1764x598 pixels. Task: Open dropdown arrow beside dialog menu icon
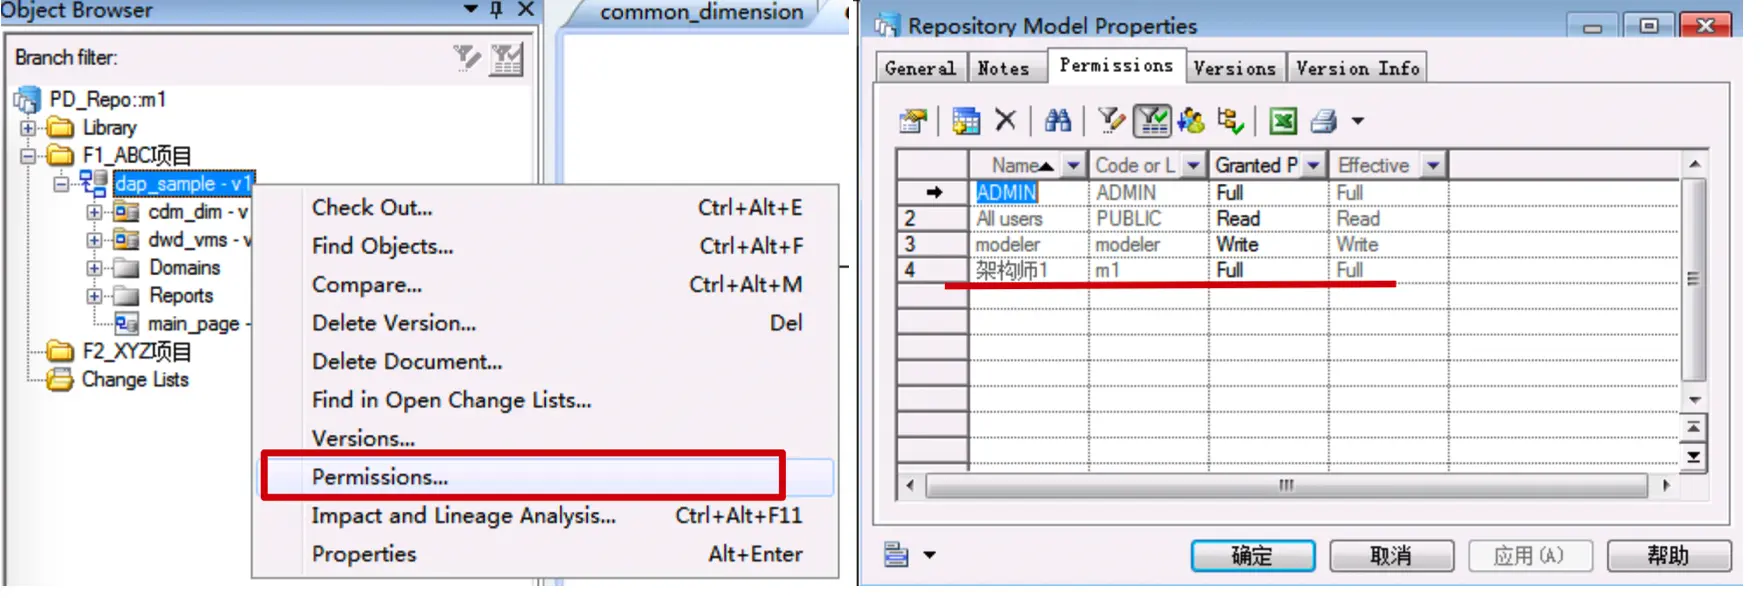point(929,555)
